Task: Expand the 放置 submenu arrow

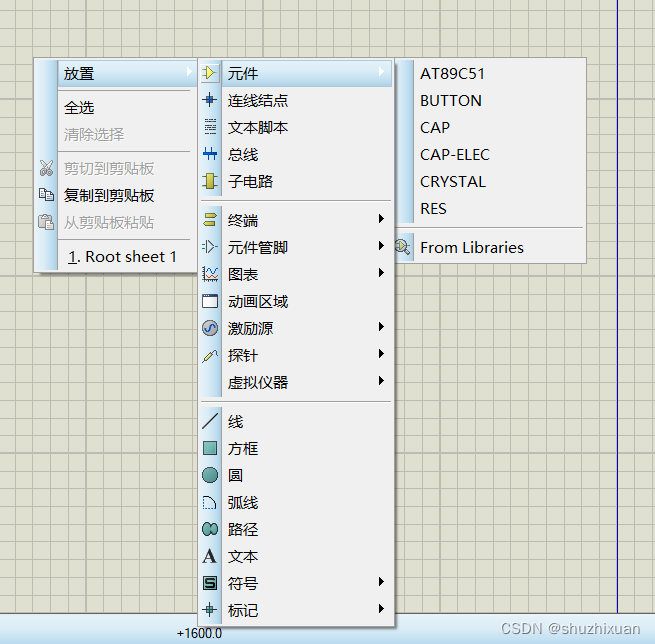Action: 189,72
